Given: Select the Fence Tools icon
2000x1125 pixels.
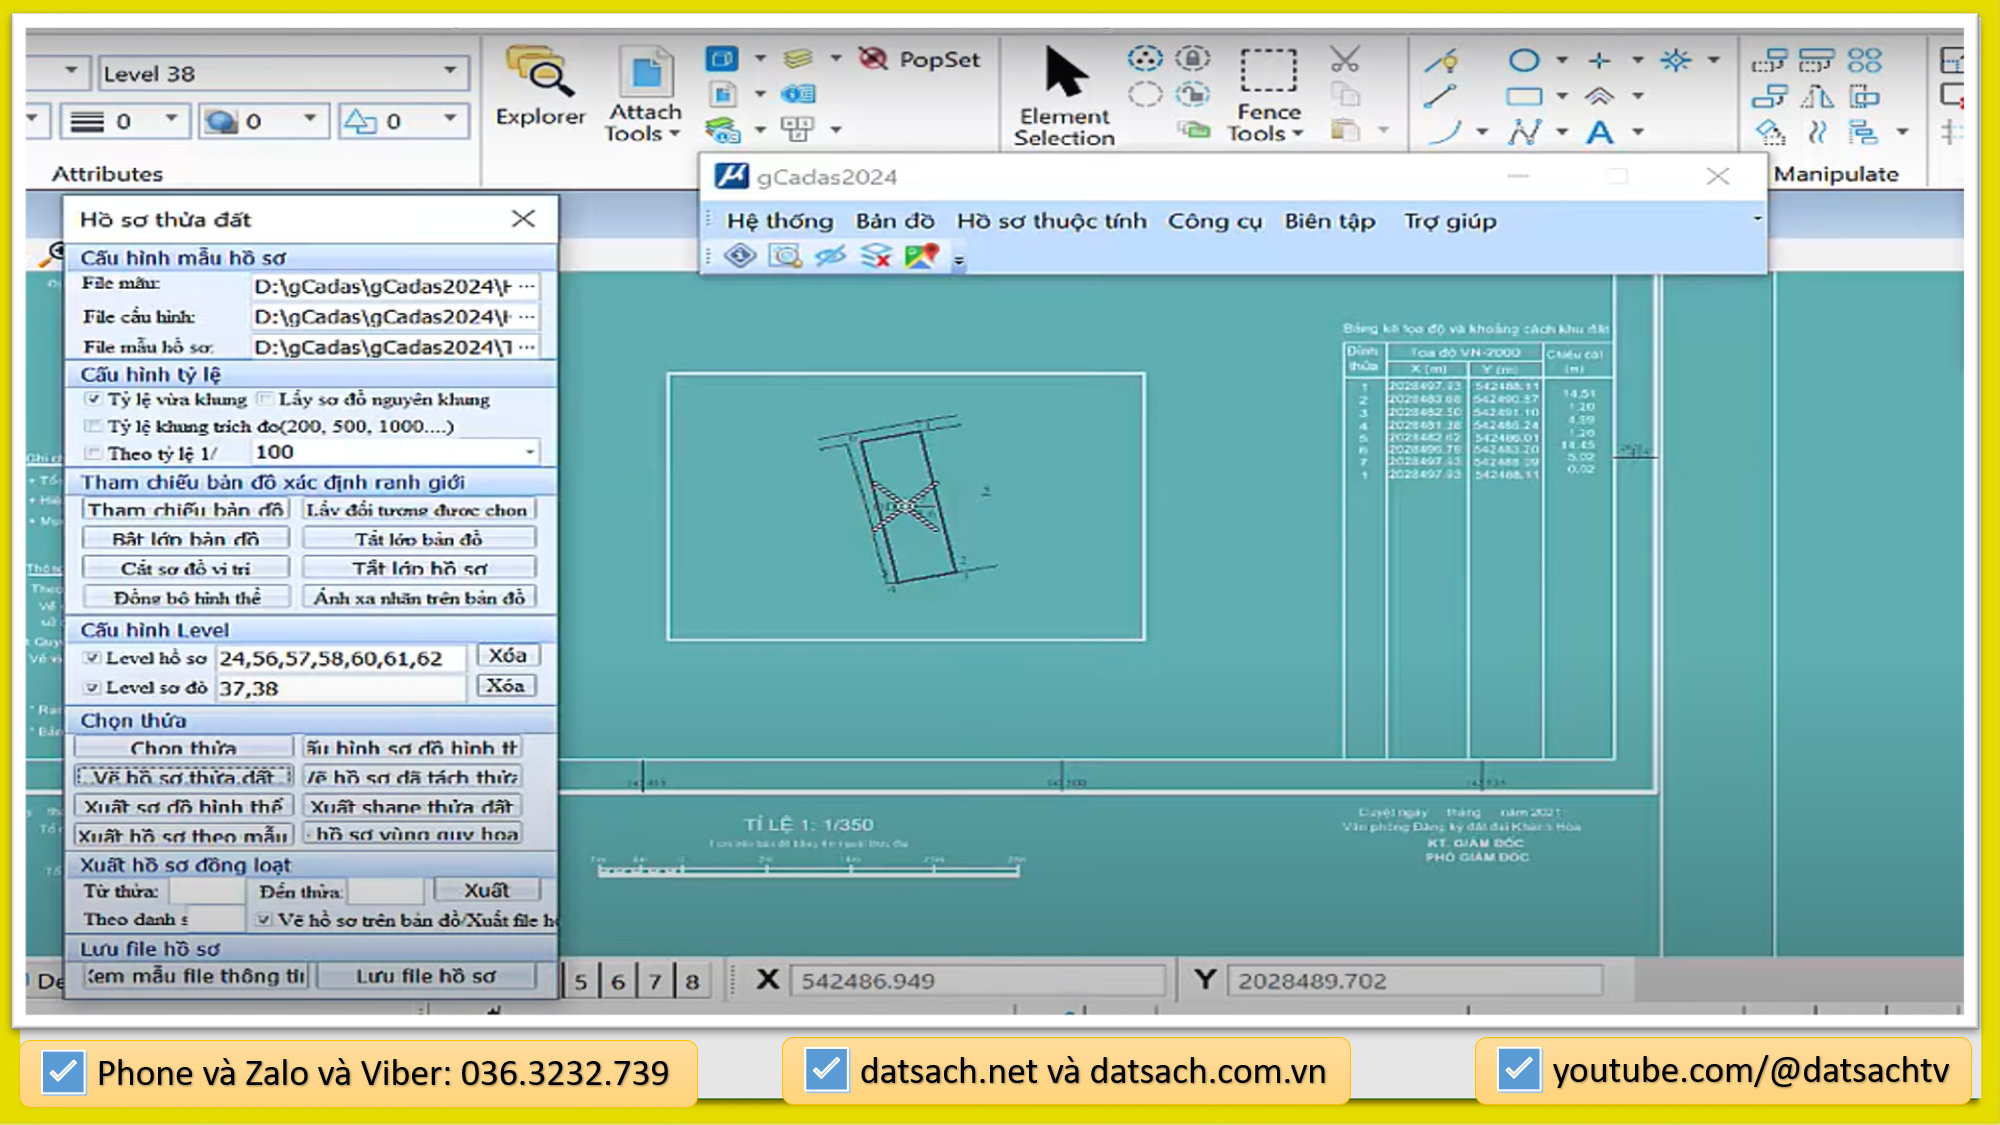Looking at the screenshot, I should click(1268, 72).
